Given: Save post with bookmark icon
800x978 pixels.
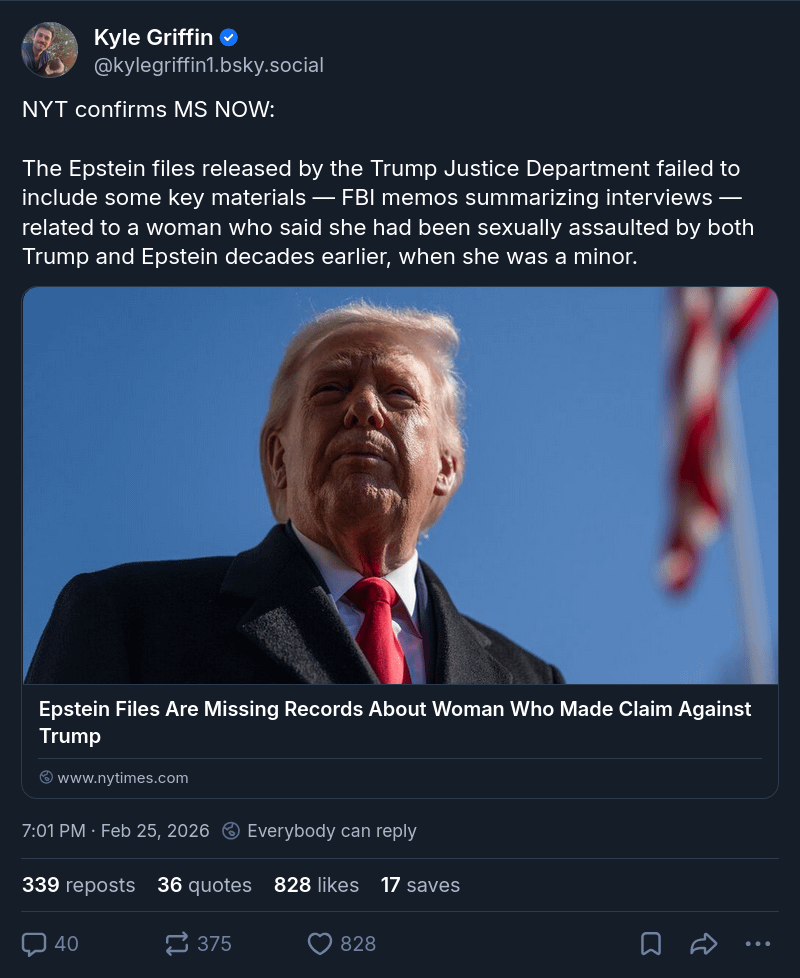Looking at the screenshot, I should 651,944.
